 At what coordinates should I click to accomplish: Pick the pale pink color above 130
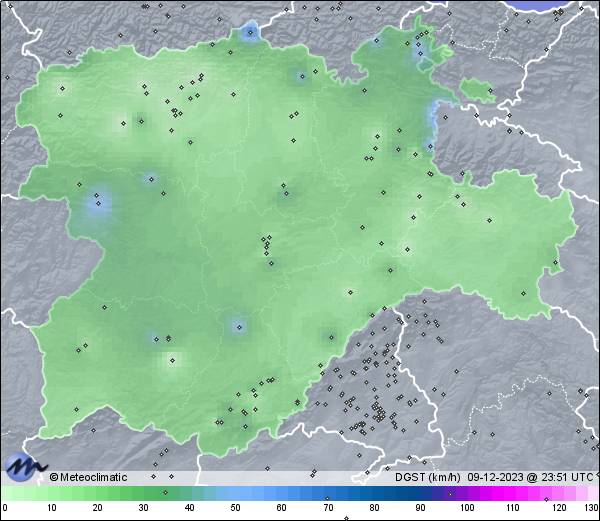tap(593, 493)
